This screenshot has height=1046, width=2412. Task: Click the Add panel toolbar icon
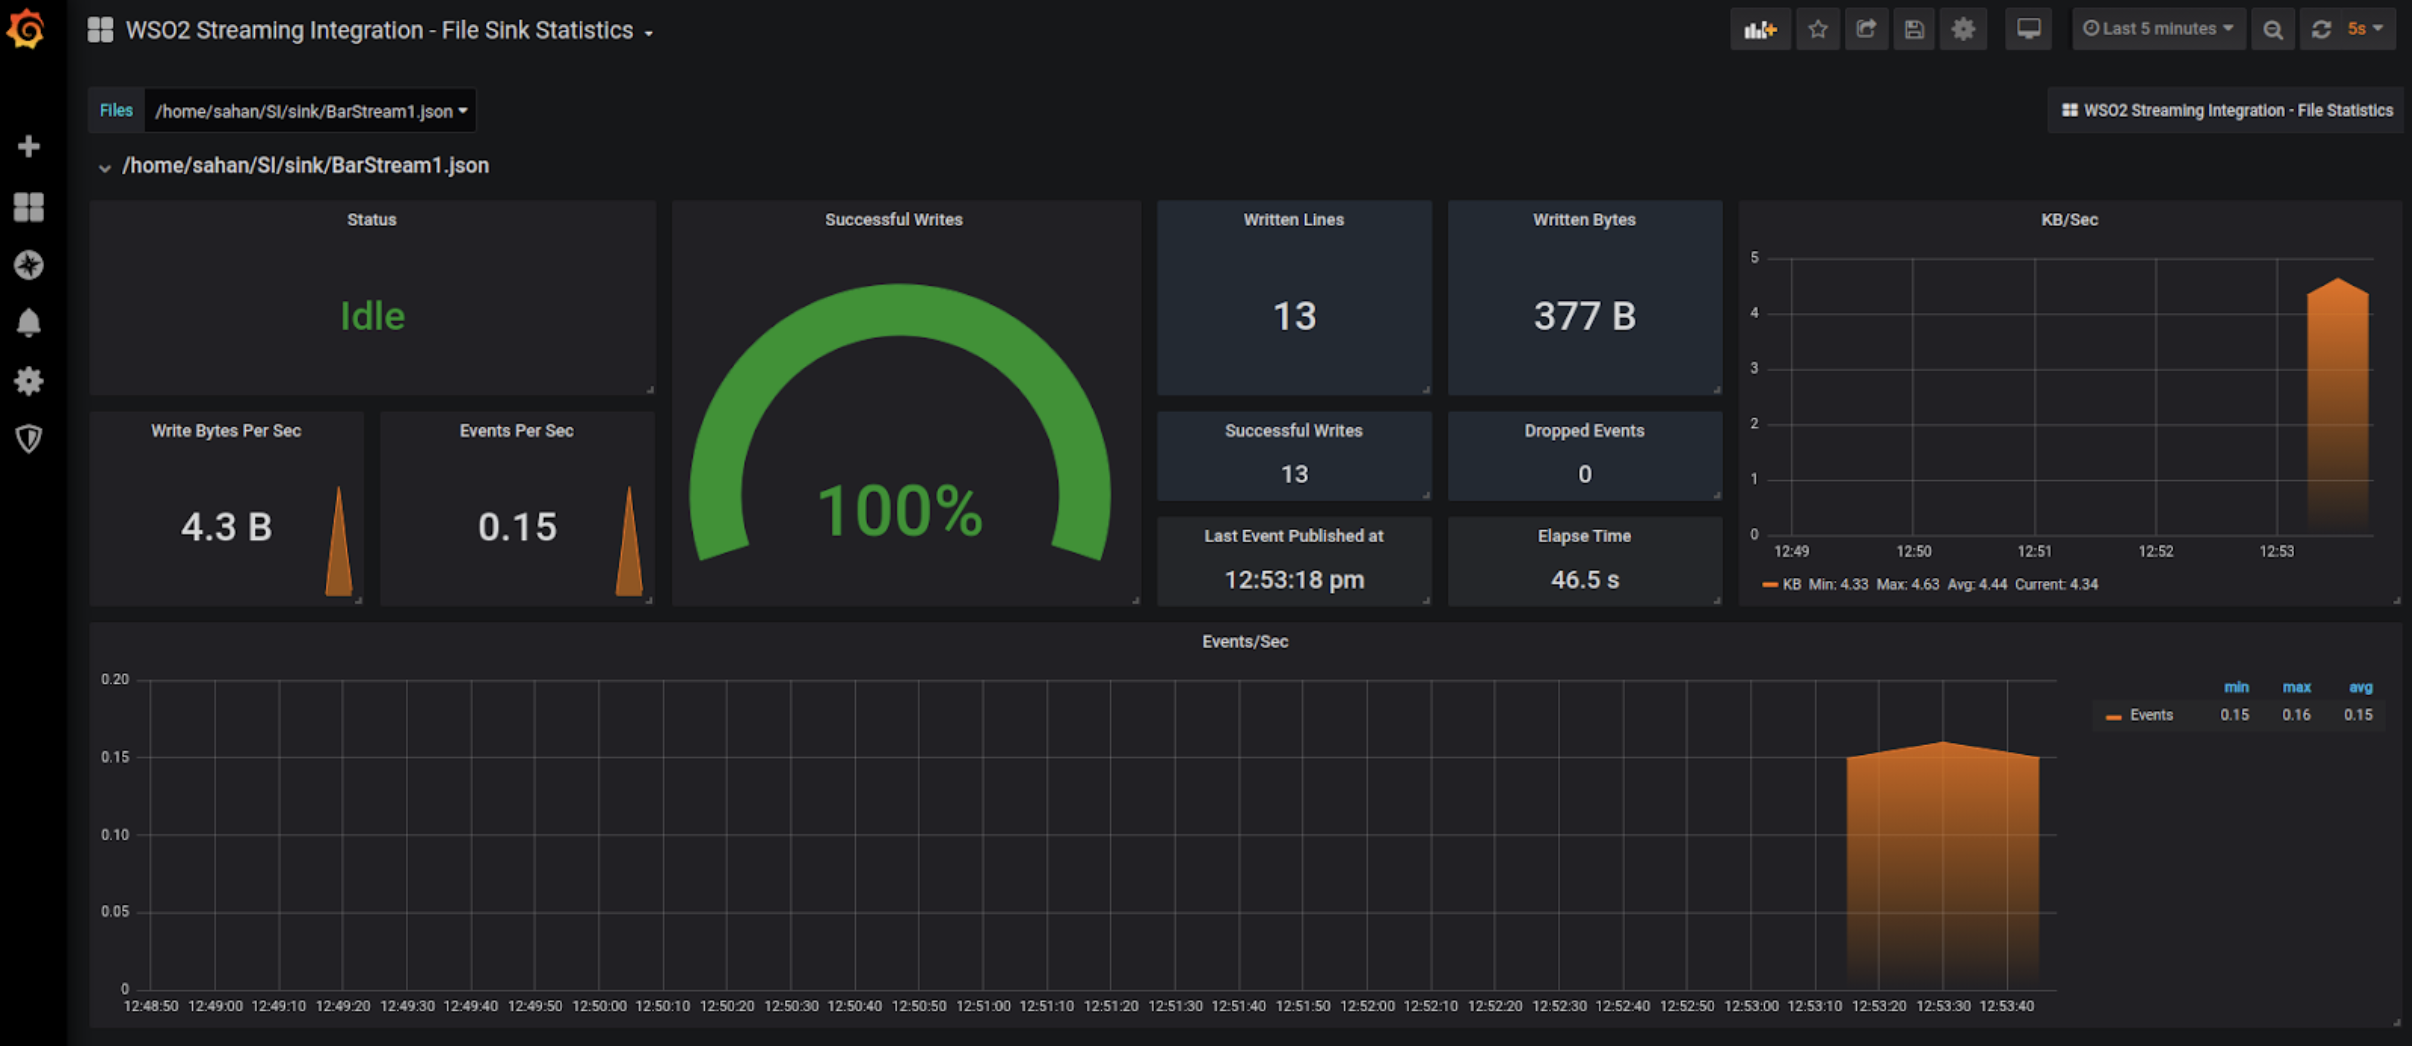point(1760,29)
